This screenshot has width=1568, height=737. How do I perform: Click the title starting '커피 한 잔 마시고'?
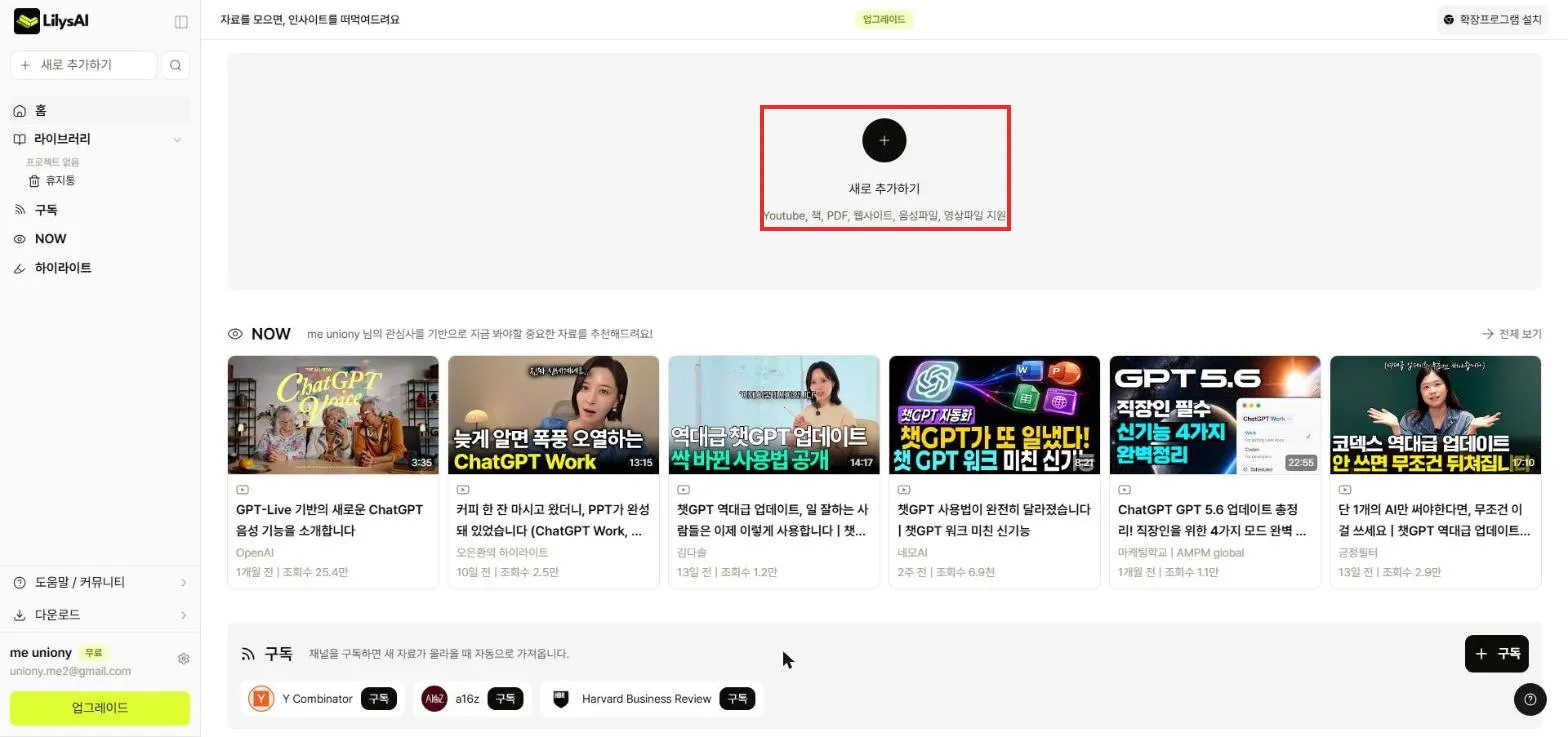point(551,520)
